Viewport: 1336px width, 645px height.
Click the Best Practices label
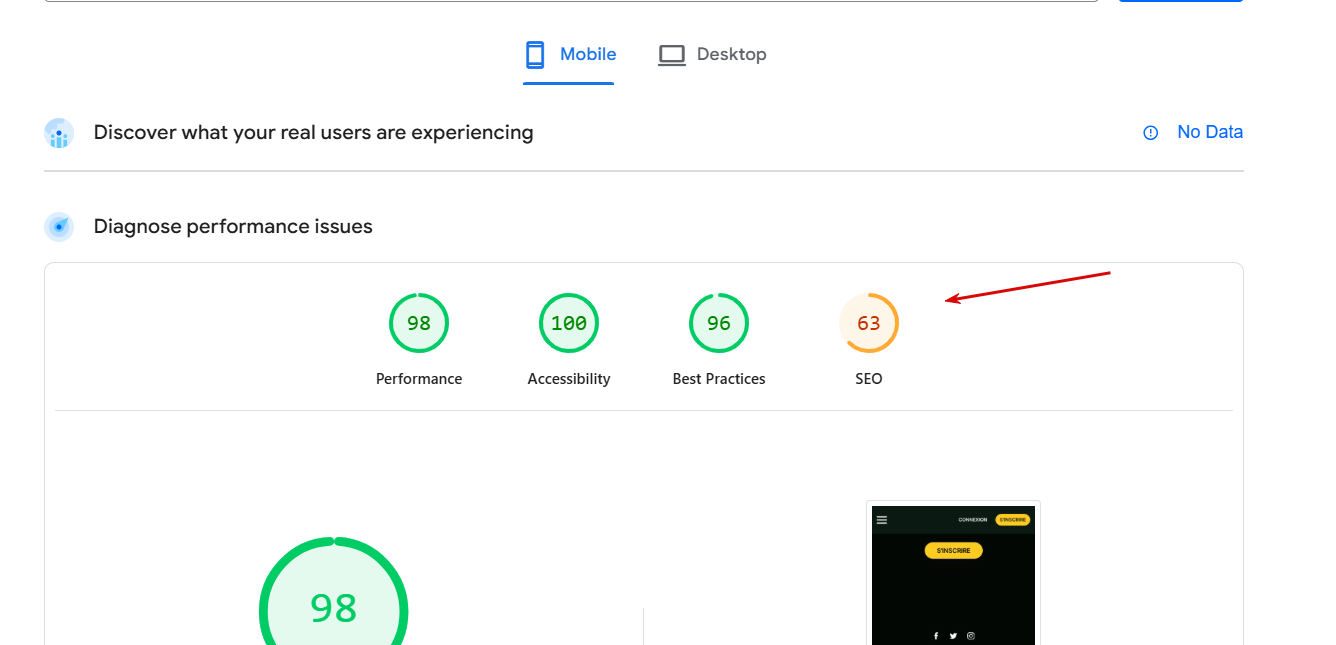pyautogui.click(x=719, y=379)
